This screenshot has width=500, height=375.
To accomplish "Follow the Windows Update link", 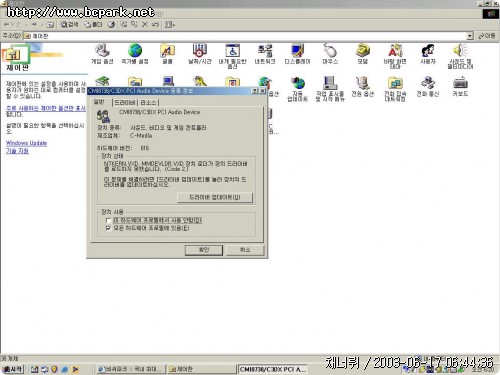I will [26, 143].
